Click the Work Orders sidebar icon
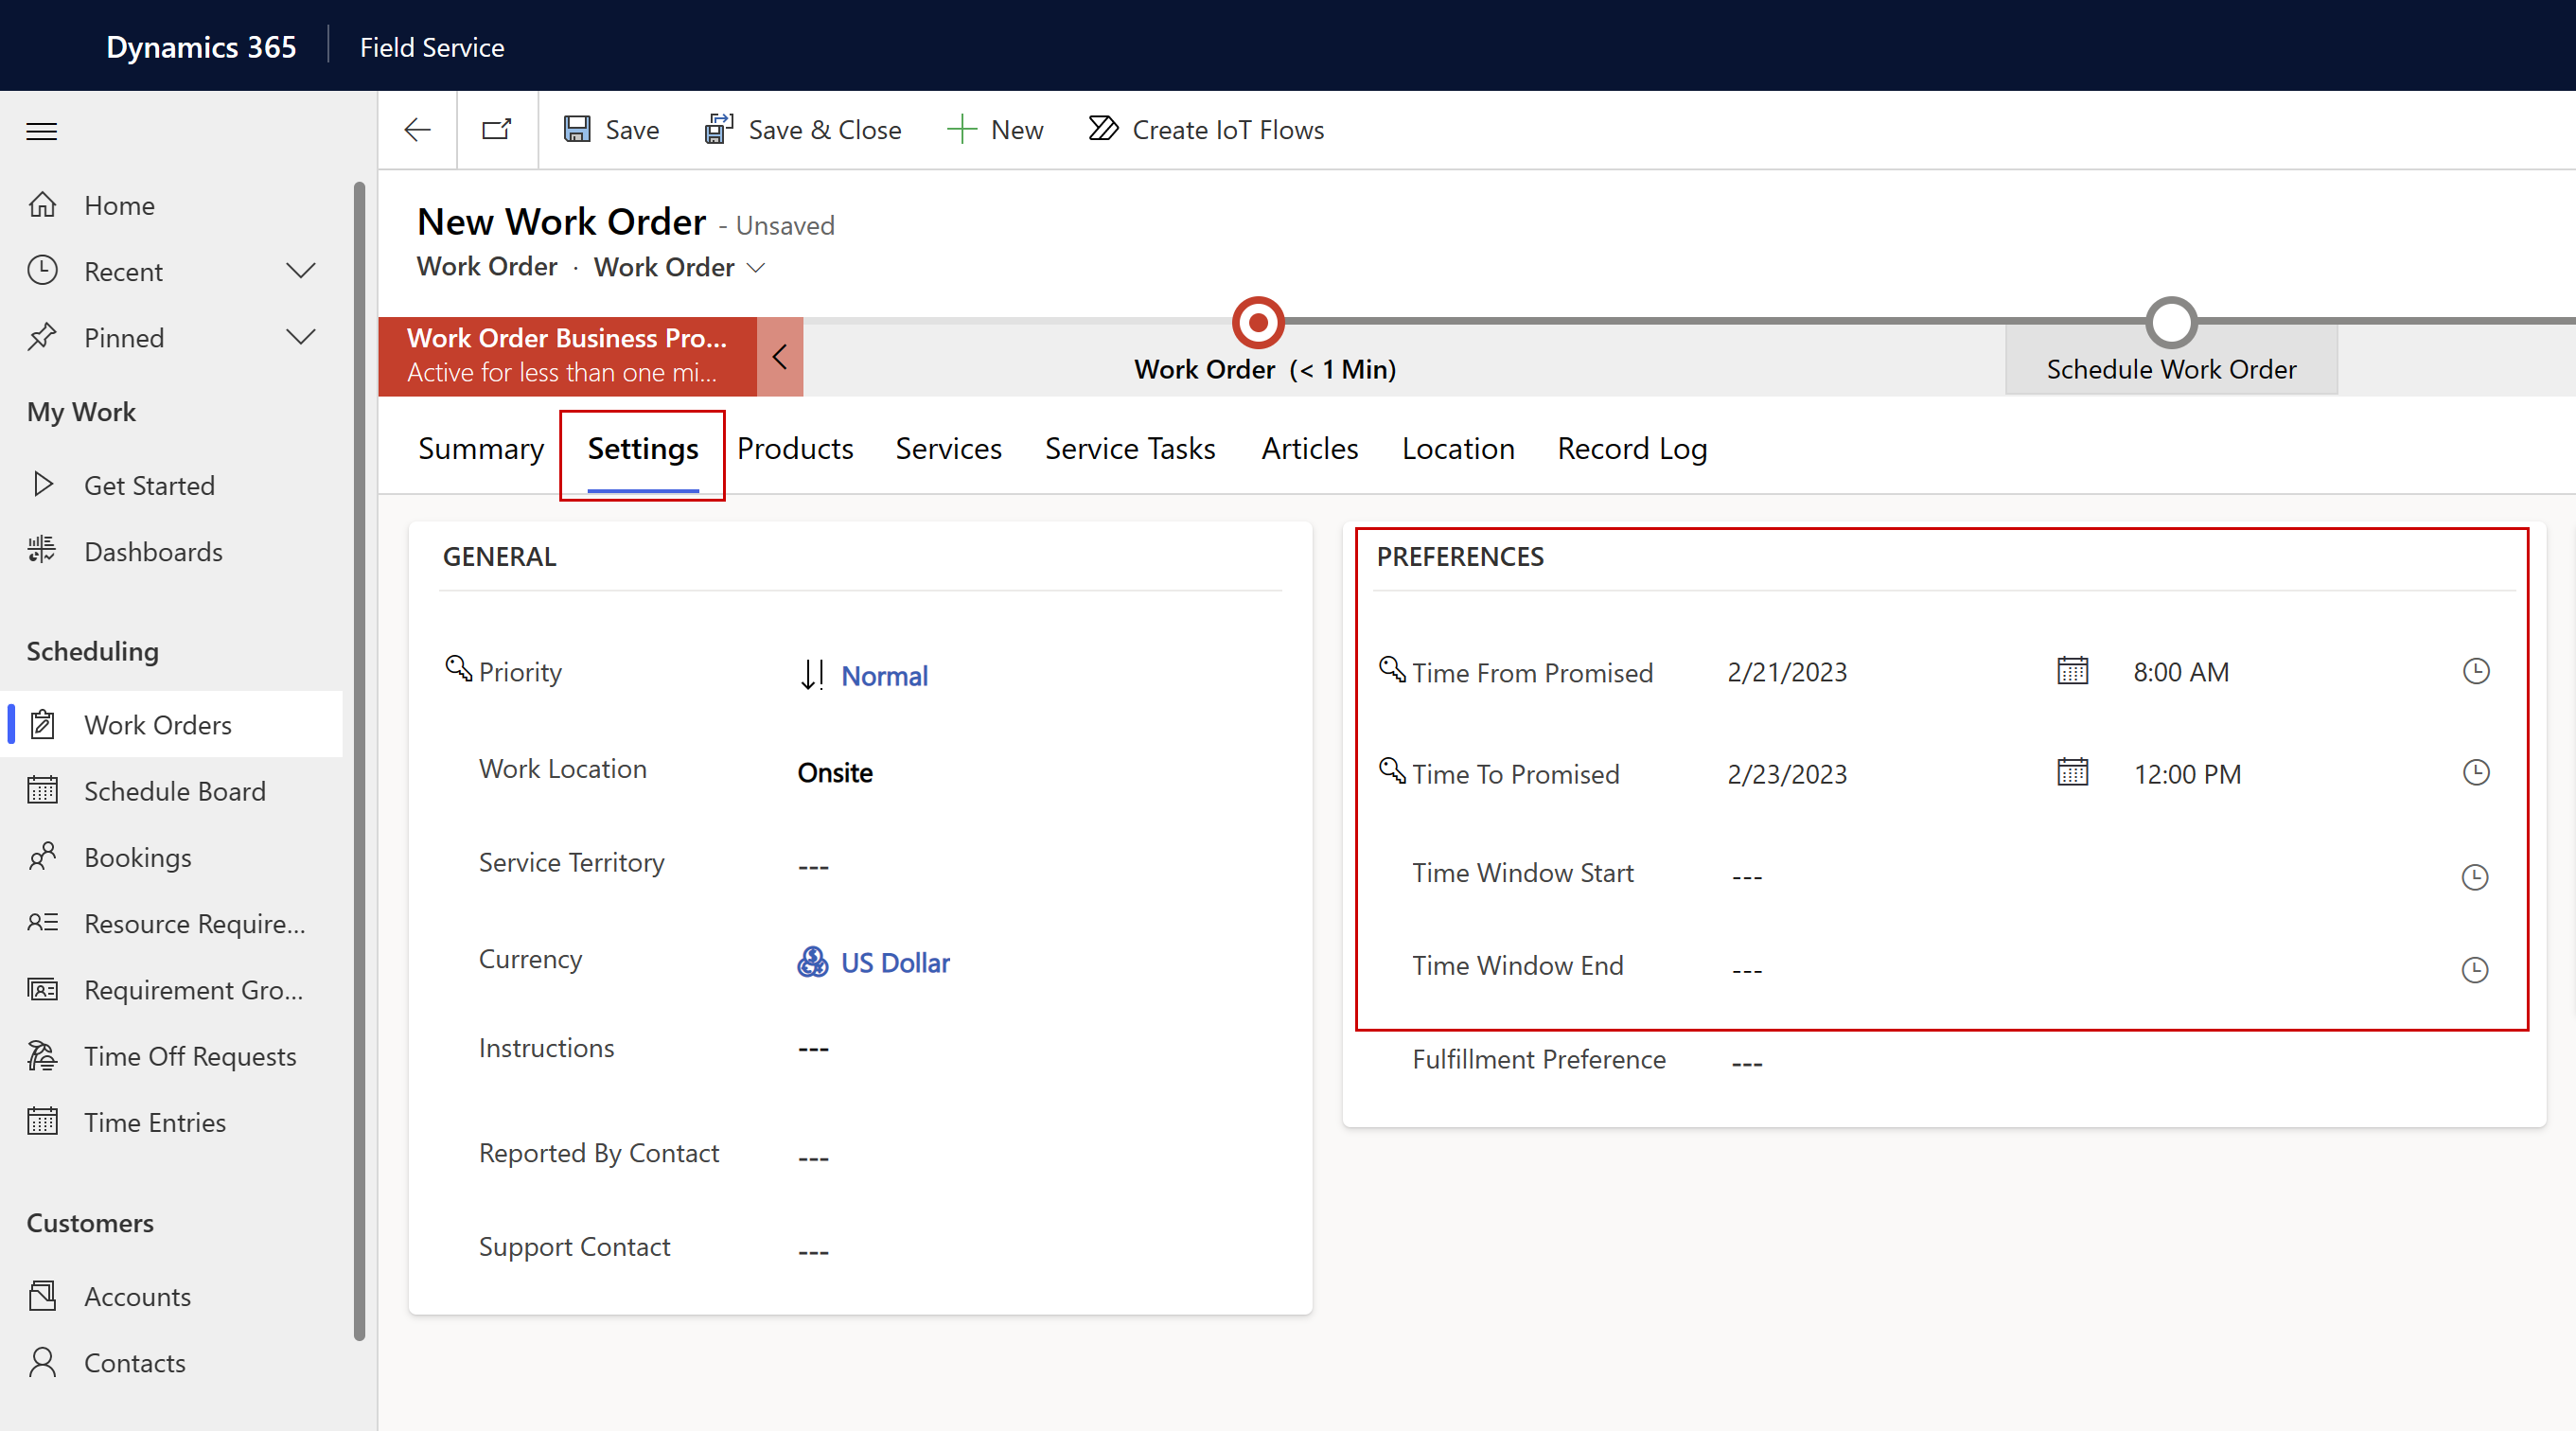The width and height of the screenshot is (2576, 1431). pyautogui.click(x=45, y=722)
